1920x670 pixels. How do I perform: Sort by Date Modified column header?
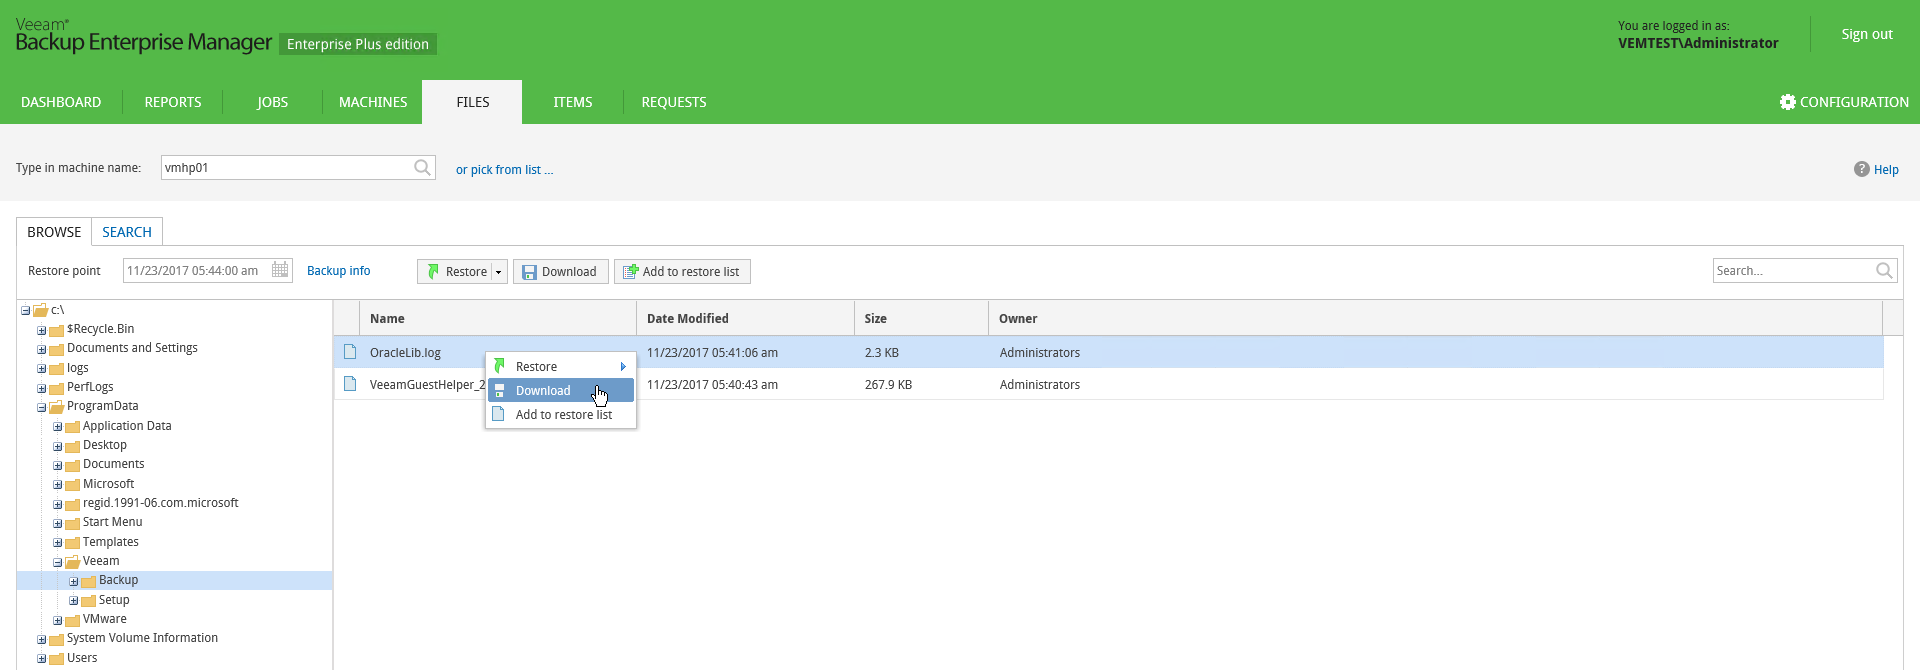point(745,318)
